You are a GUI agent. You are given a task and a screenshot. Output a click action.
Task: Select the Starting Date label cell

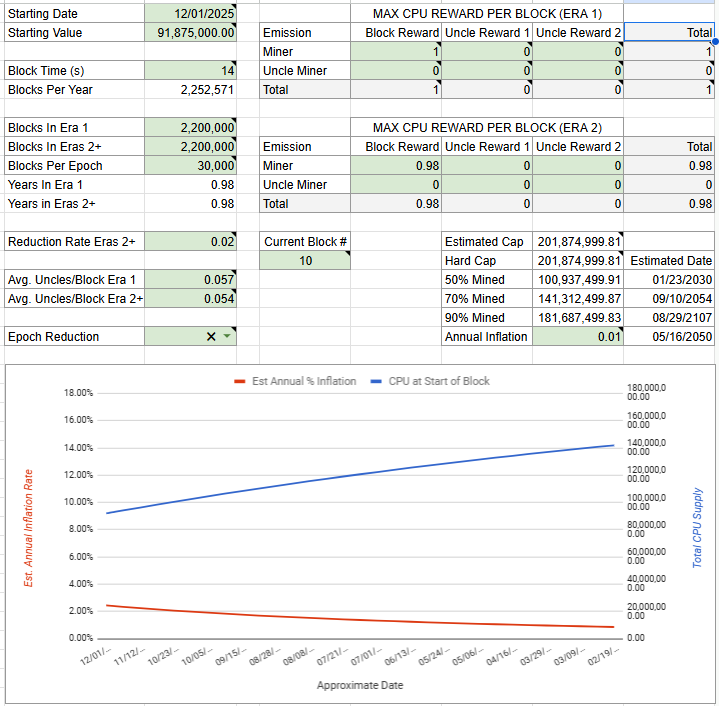click(74, 14)
